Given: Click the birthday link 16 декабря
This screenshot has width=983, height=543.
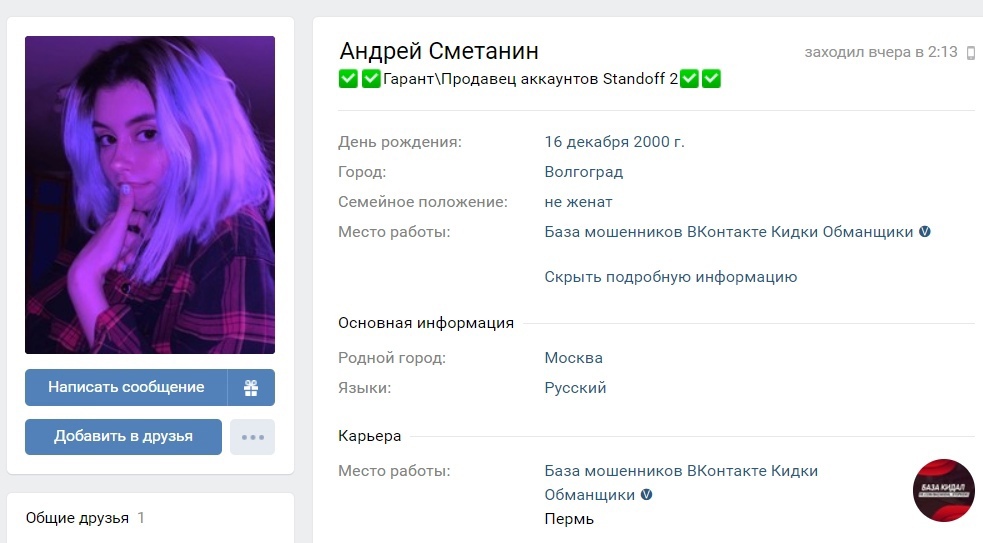Looking at the screenshot, I should (587, 142).
